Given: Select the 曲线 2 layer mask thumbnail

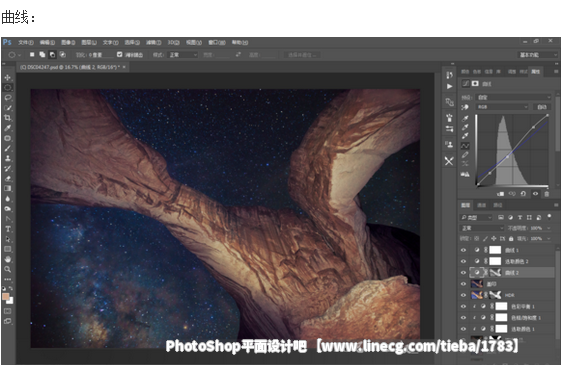Looking at the screenshot, I should 495,272.
